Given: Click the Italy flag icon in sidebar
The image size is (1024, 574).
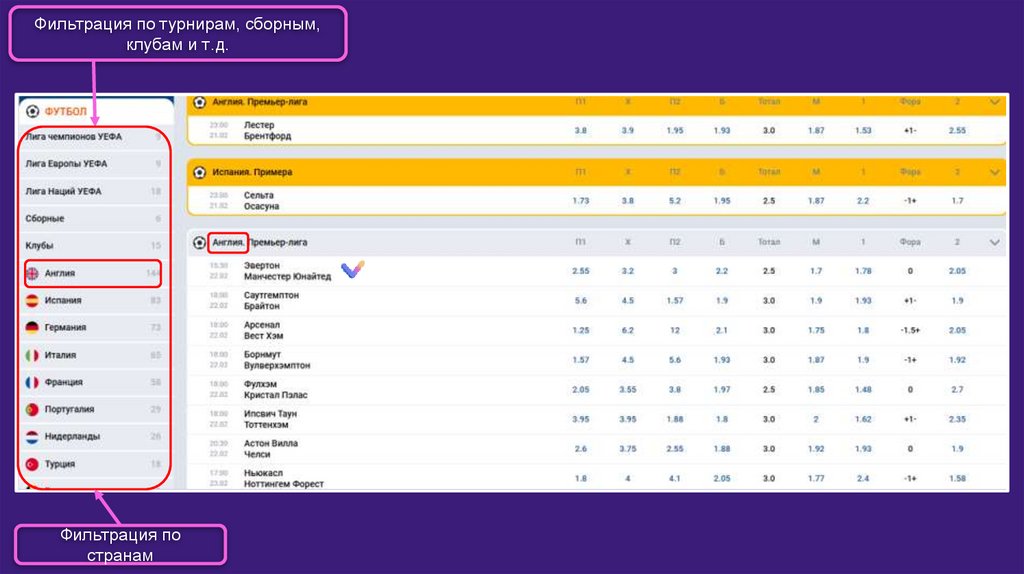Looking at the screenshot, I should click(x=32, y=355).
